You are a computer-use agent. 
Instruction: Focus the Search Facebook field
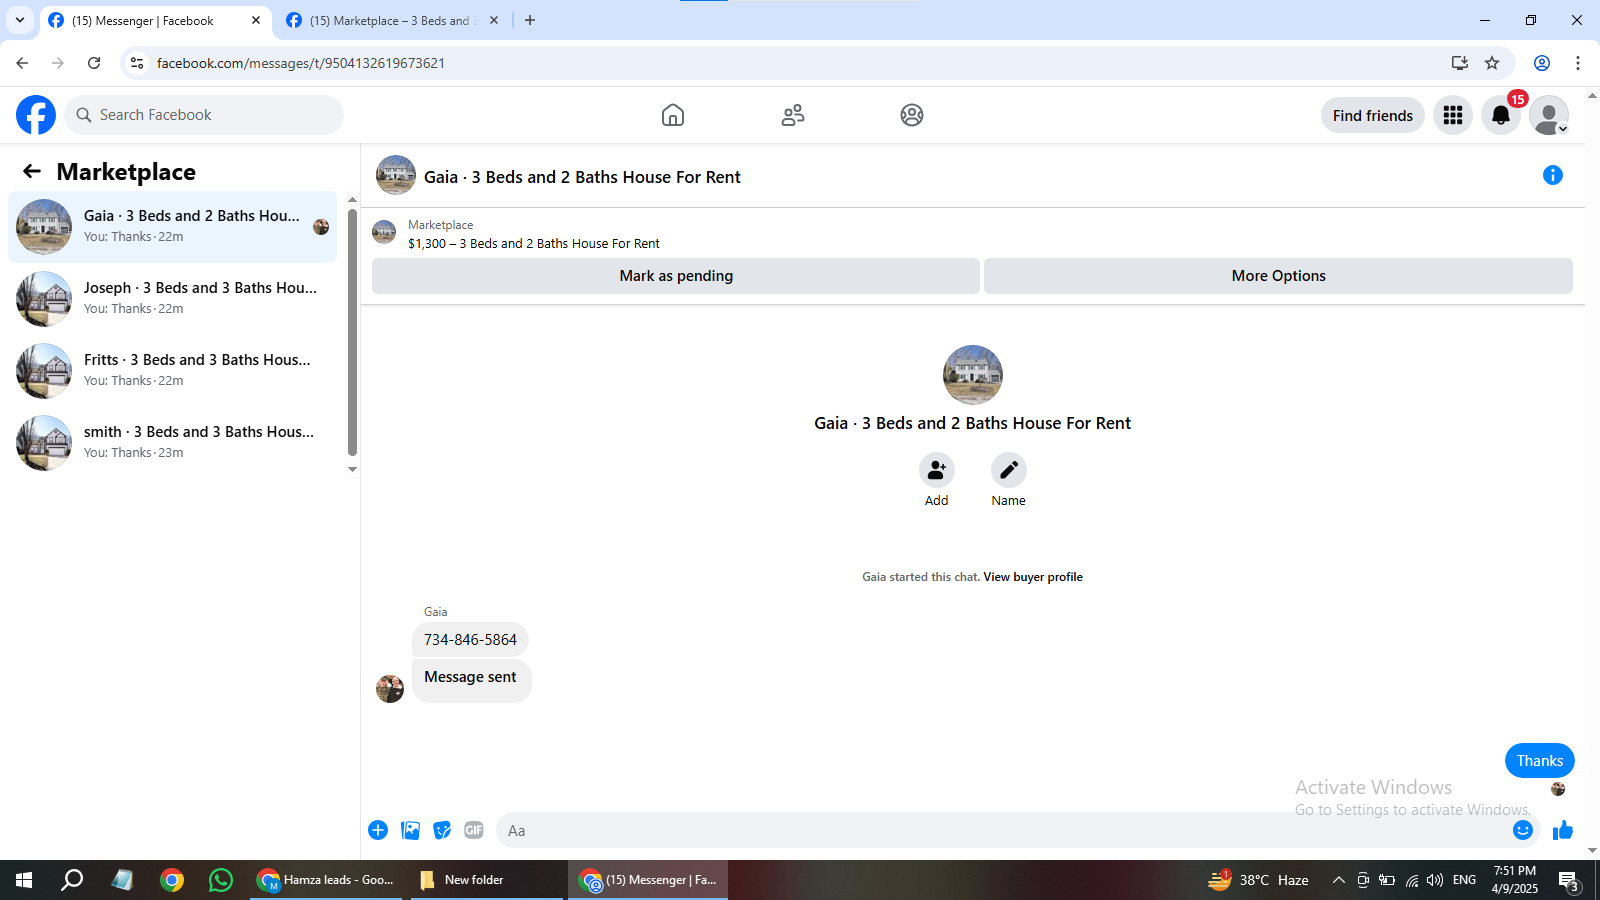pyautogui.click(x=204, y=115)
